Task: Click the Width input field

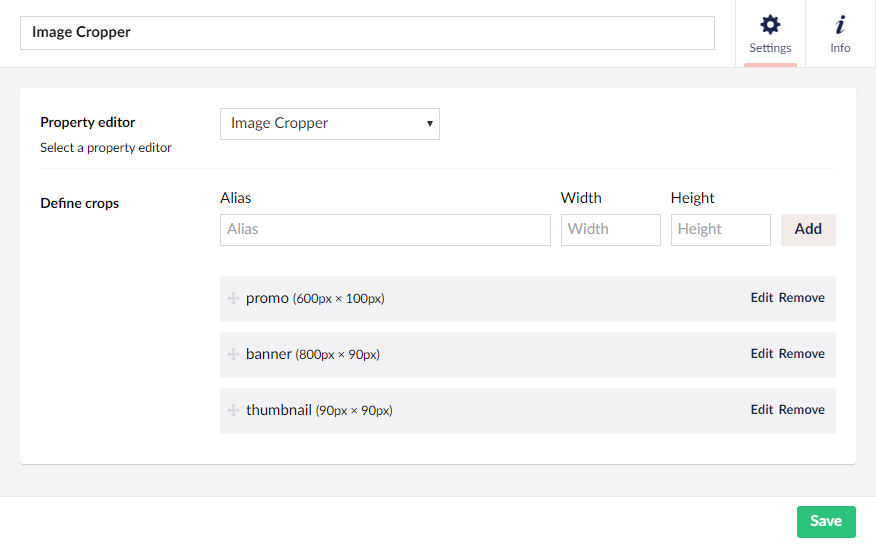Action: [x=611, y=229]
